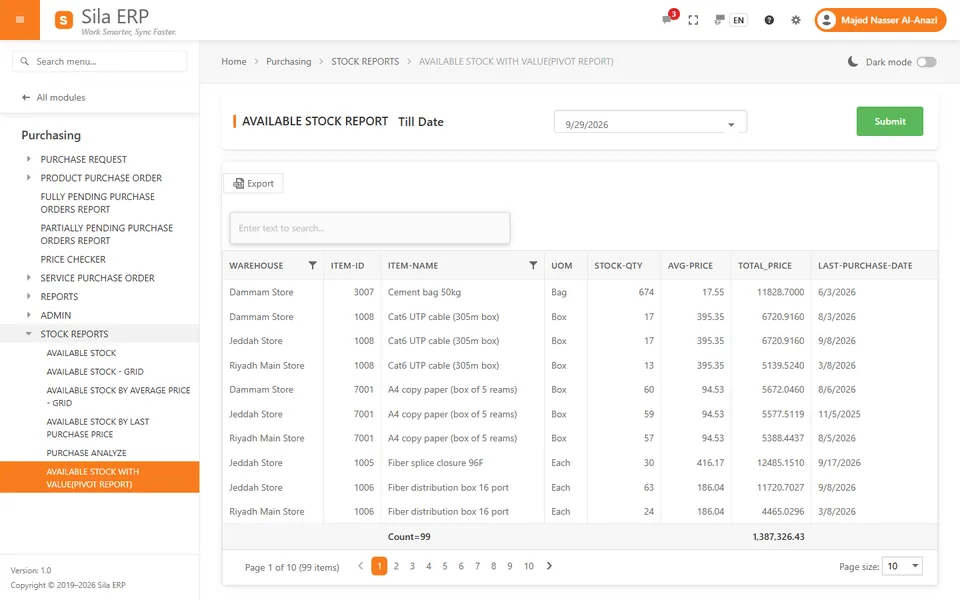Click the user avatar for Majed Nasser Al-Anazi
Viewport: 960px width, 600px height.
(826, 20)
